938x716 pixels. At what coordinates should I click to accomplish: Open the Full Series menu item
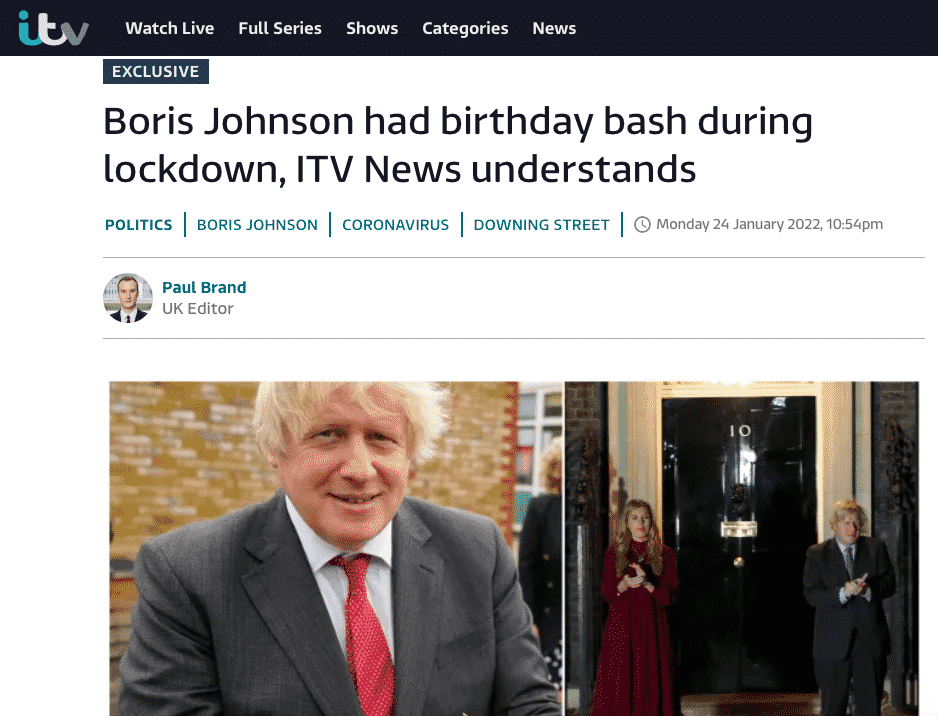(280, 28)
